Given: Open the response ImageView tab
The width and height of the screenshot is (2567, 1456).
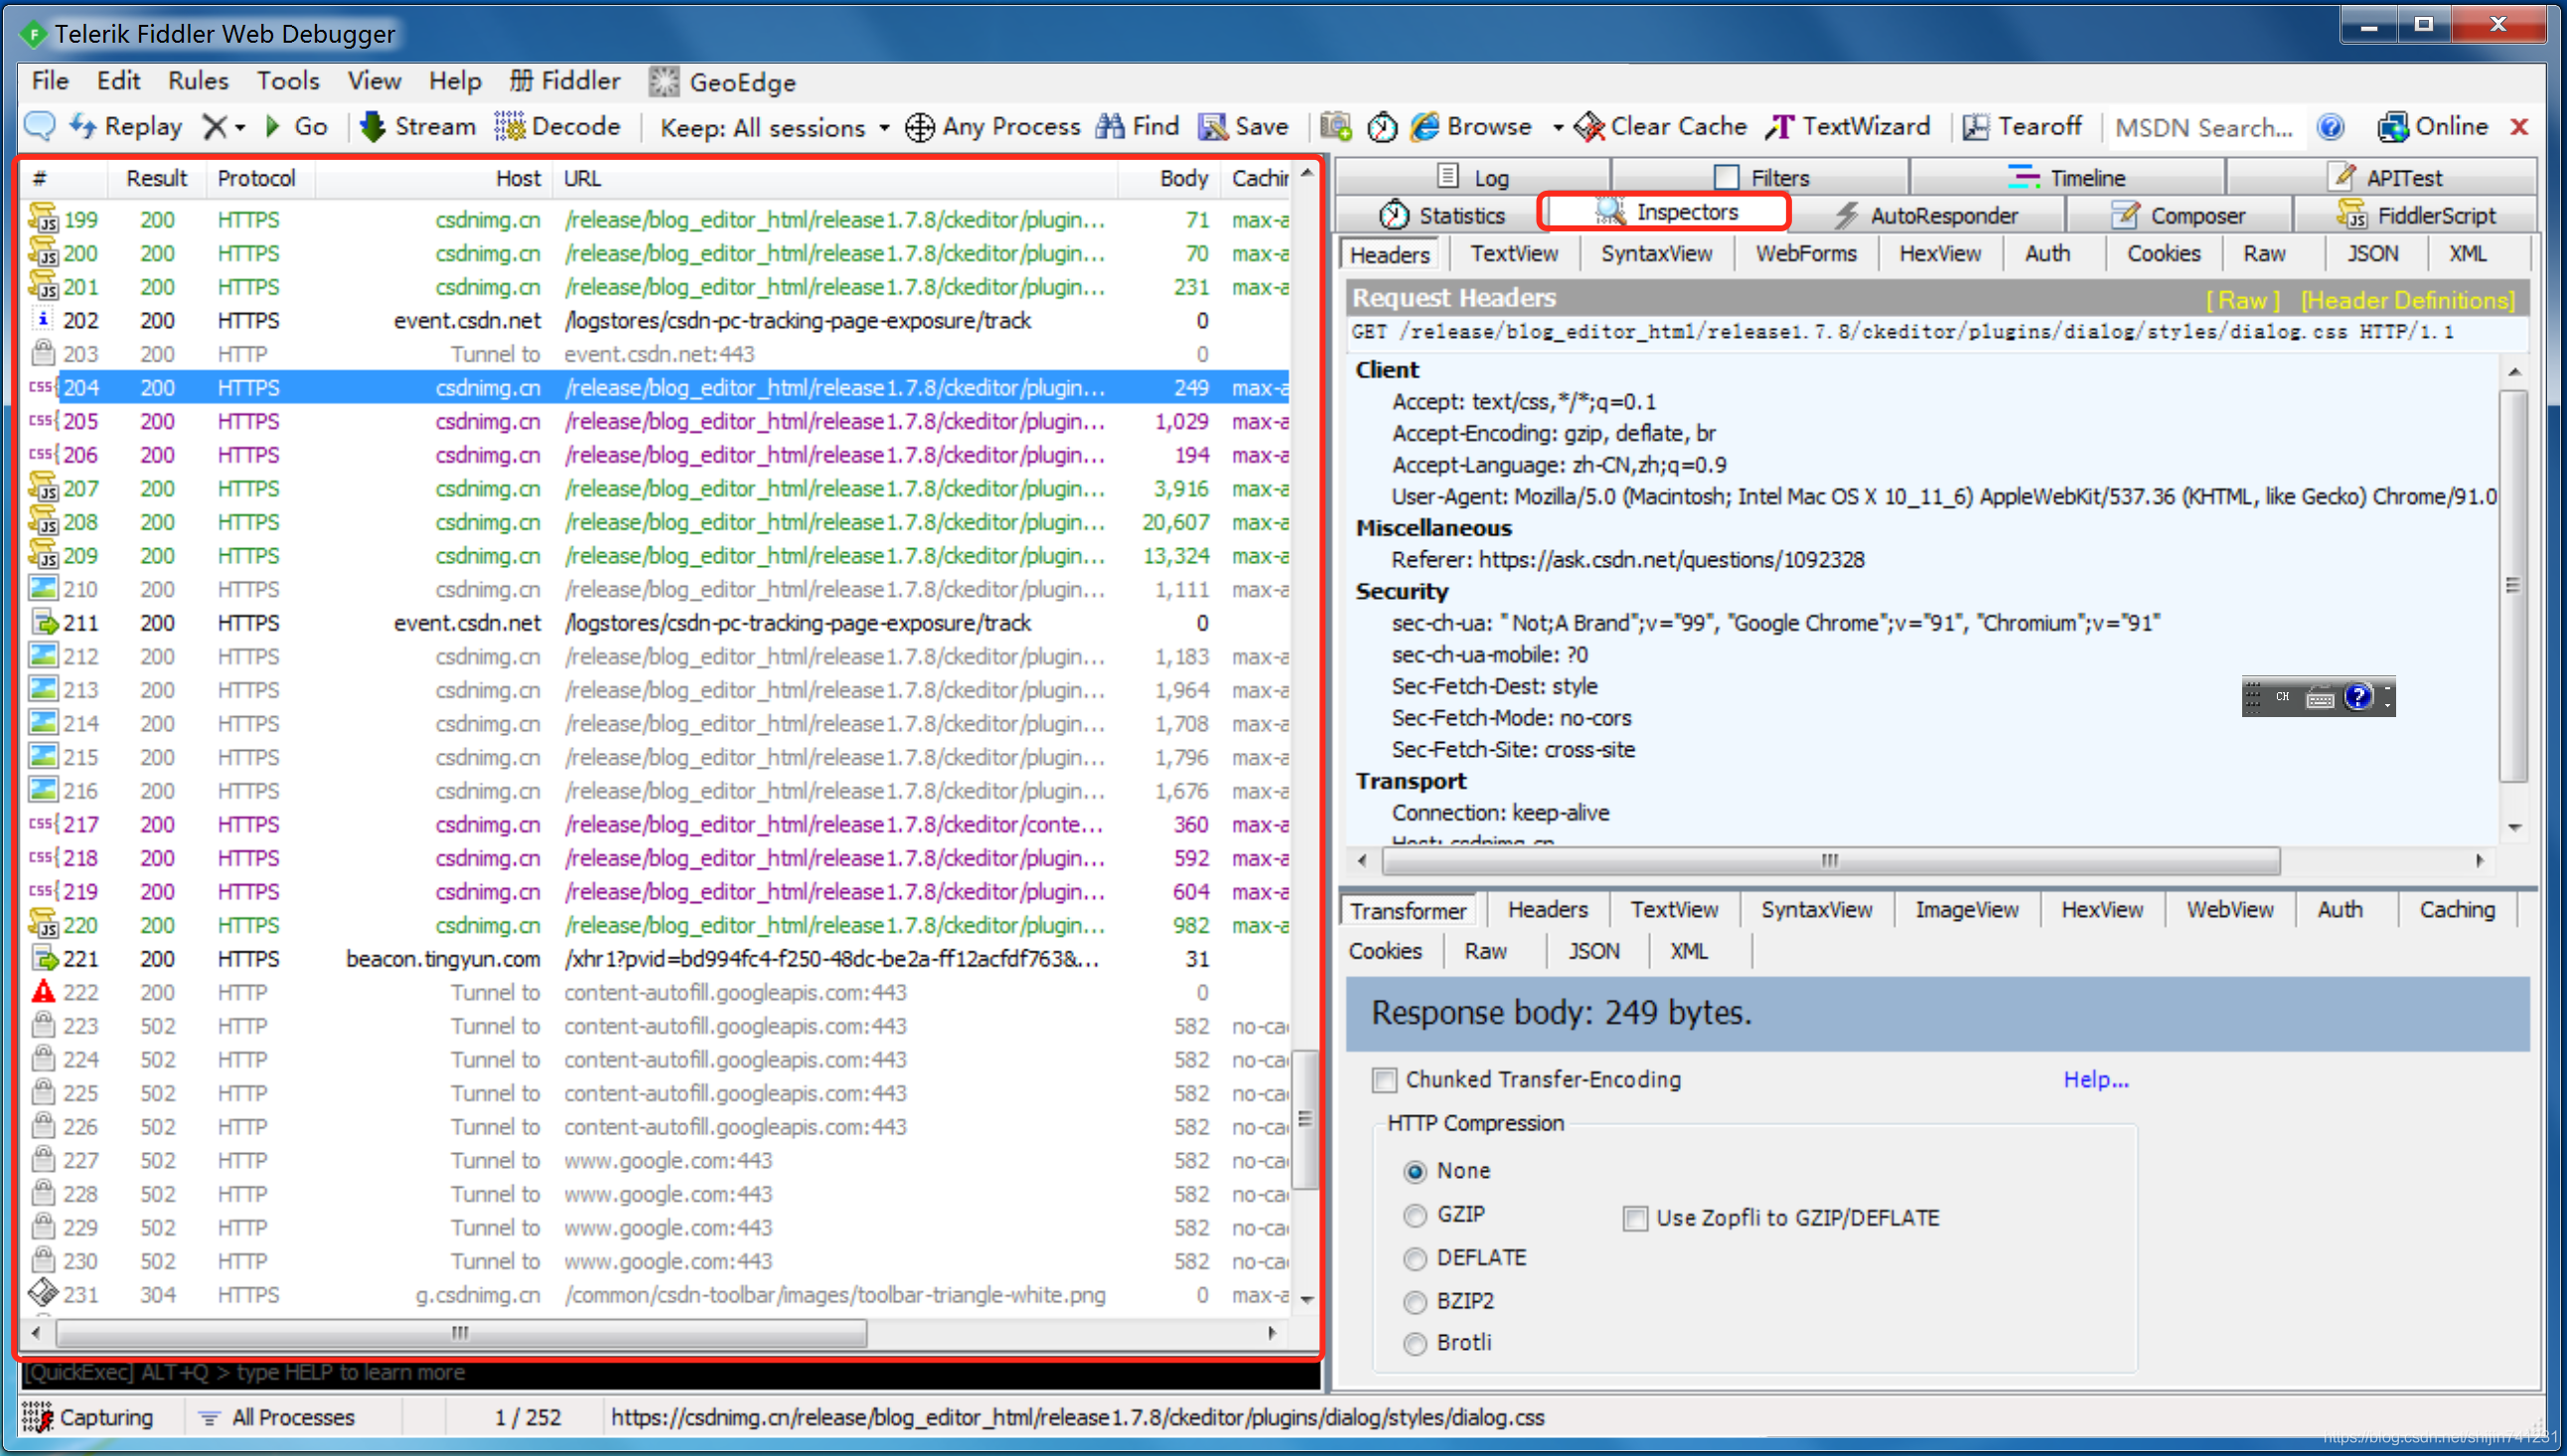Looking at the screenshot, I should pyautogui.click(x=1966, y=910).
